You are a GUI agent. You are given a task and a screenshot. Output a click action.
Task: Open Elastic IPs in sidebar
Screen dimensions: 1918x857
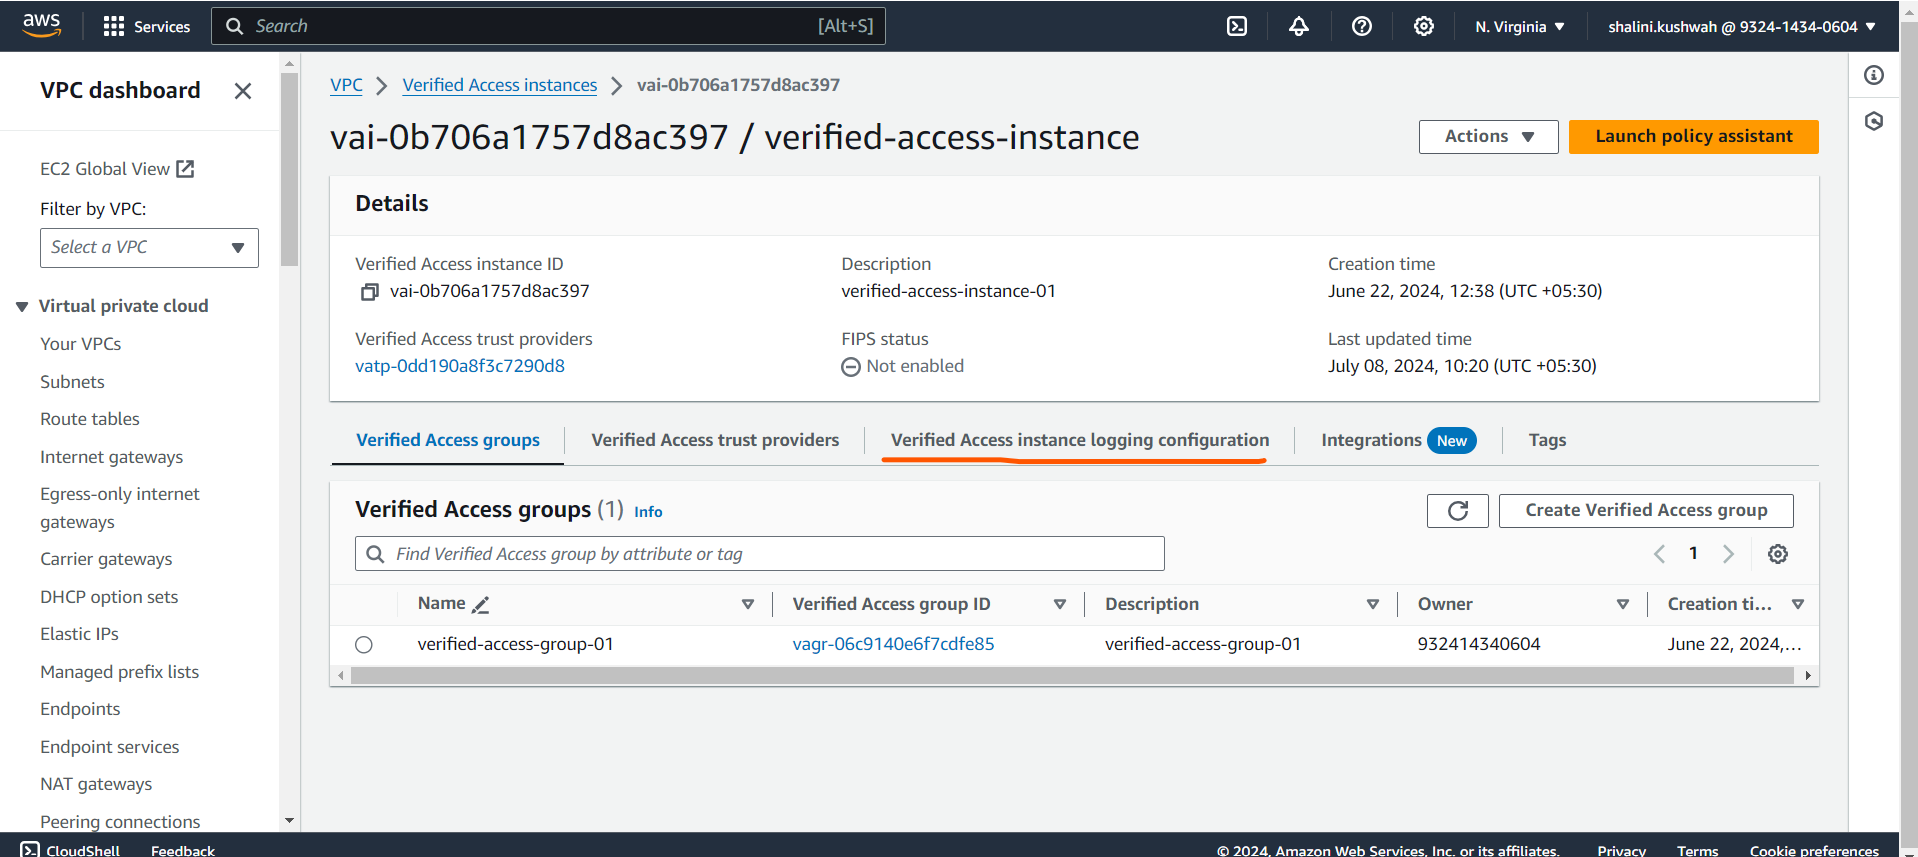pyautogui.click(x=79, y=635)
